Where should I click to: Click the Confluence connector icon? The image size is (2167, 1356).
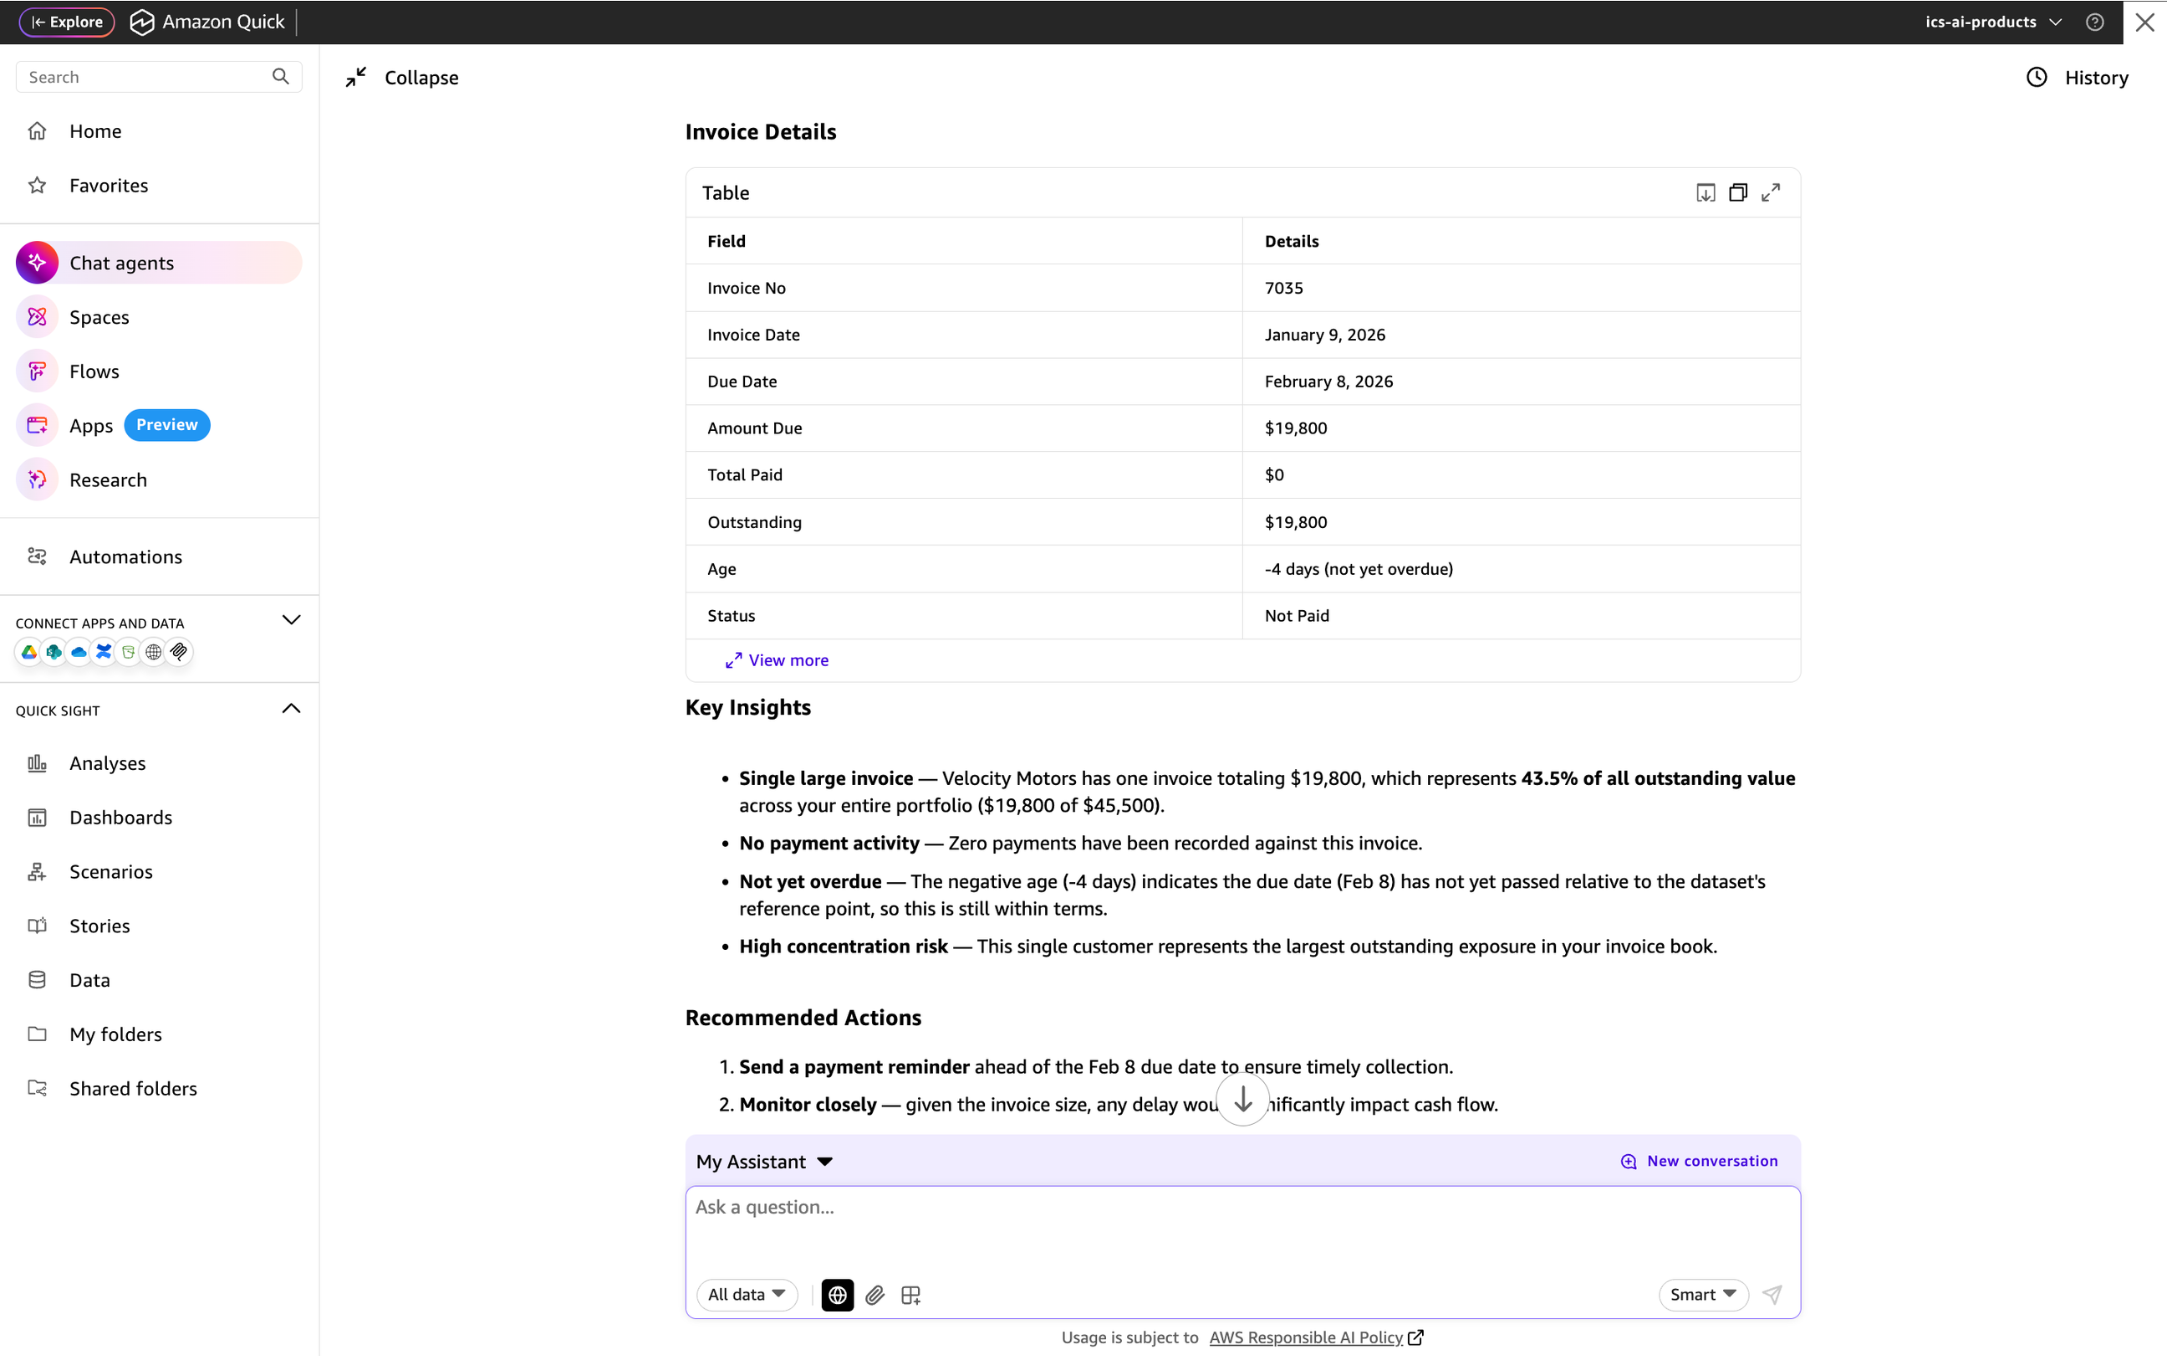tap(104, 652)
